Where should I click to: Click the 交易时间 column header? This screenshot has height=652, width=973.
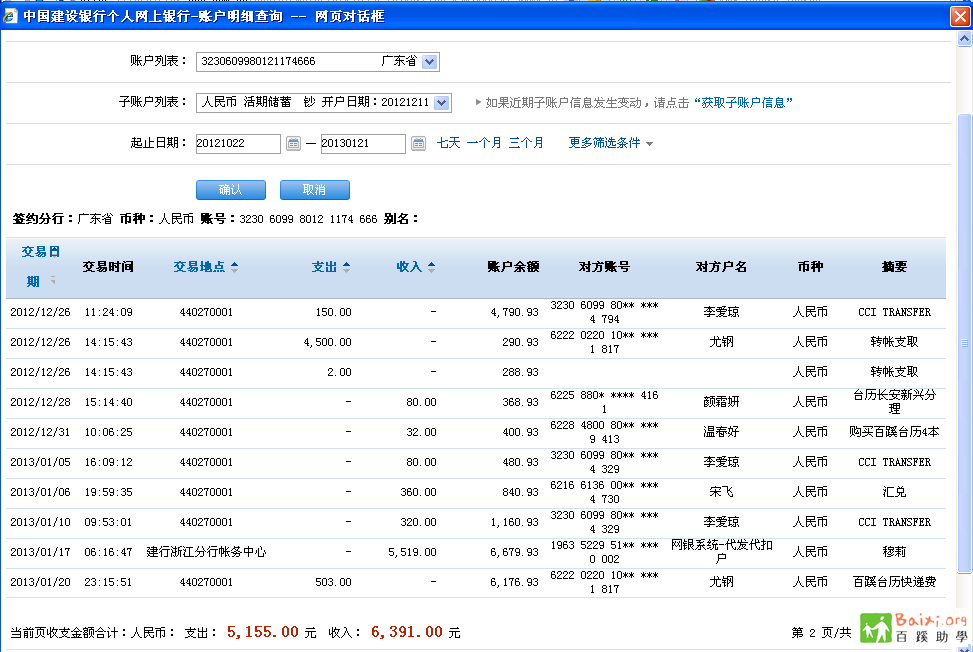coord(108,267)
